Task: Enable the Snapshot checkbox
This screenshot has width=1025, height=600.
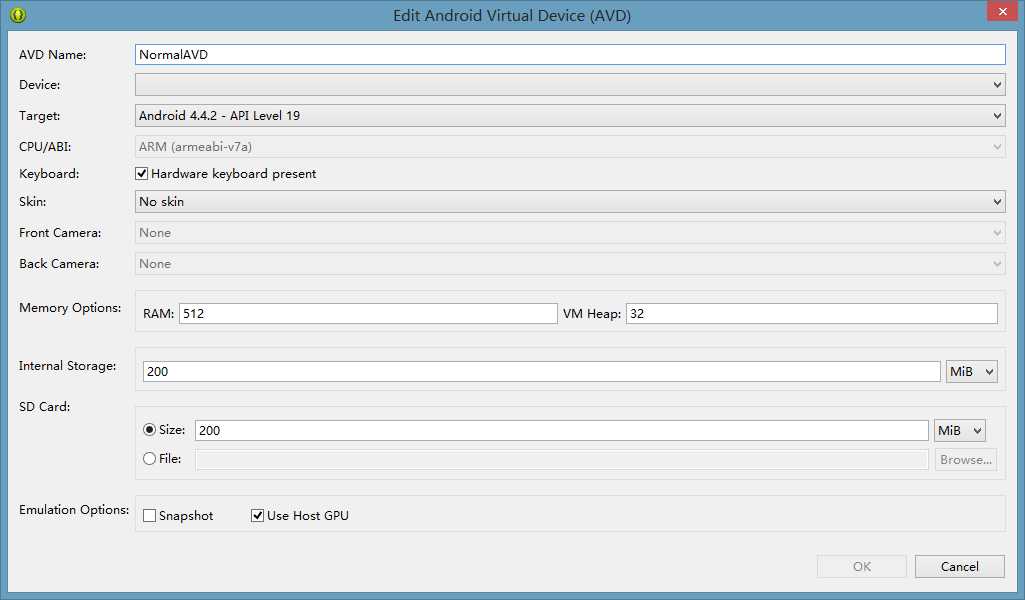Action: pos(150,516)
